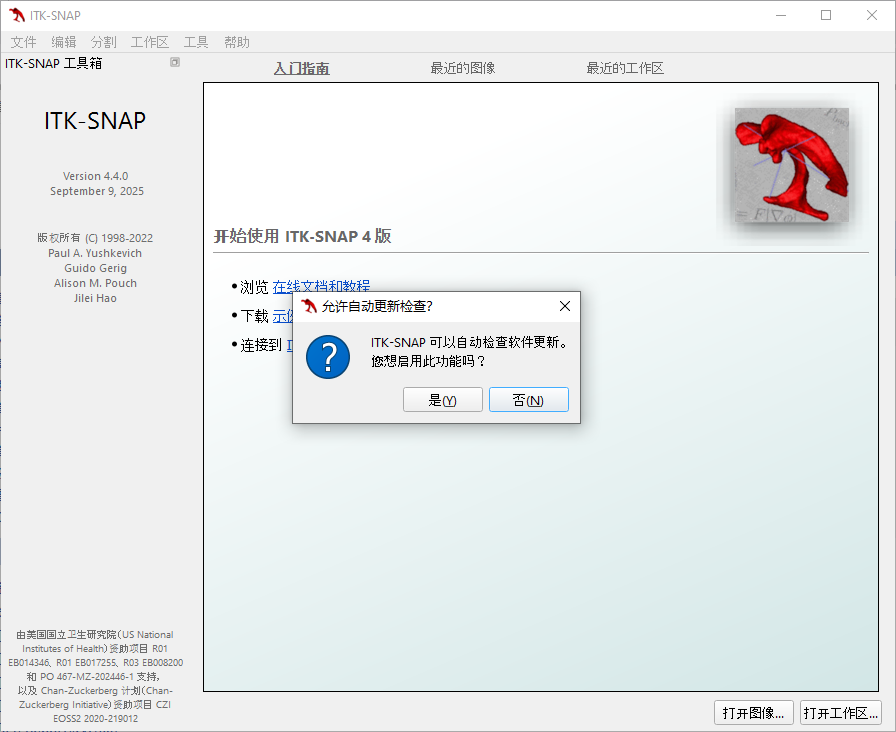This screenshot has width=896, height=732.
Task: Close the 允许自动更新检查 dialog
Action: tap(565, 306)
